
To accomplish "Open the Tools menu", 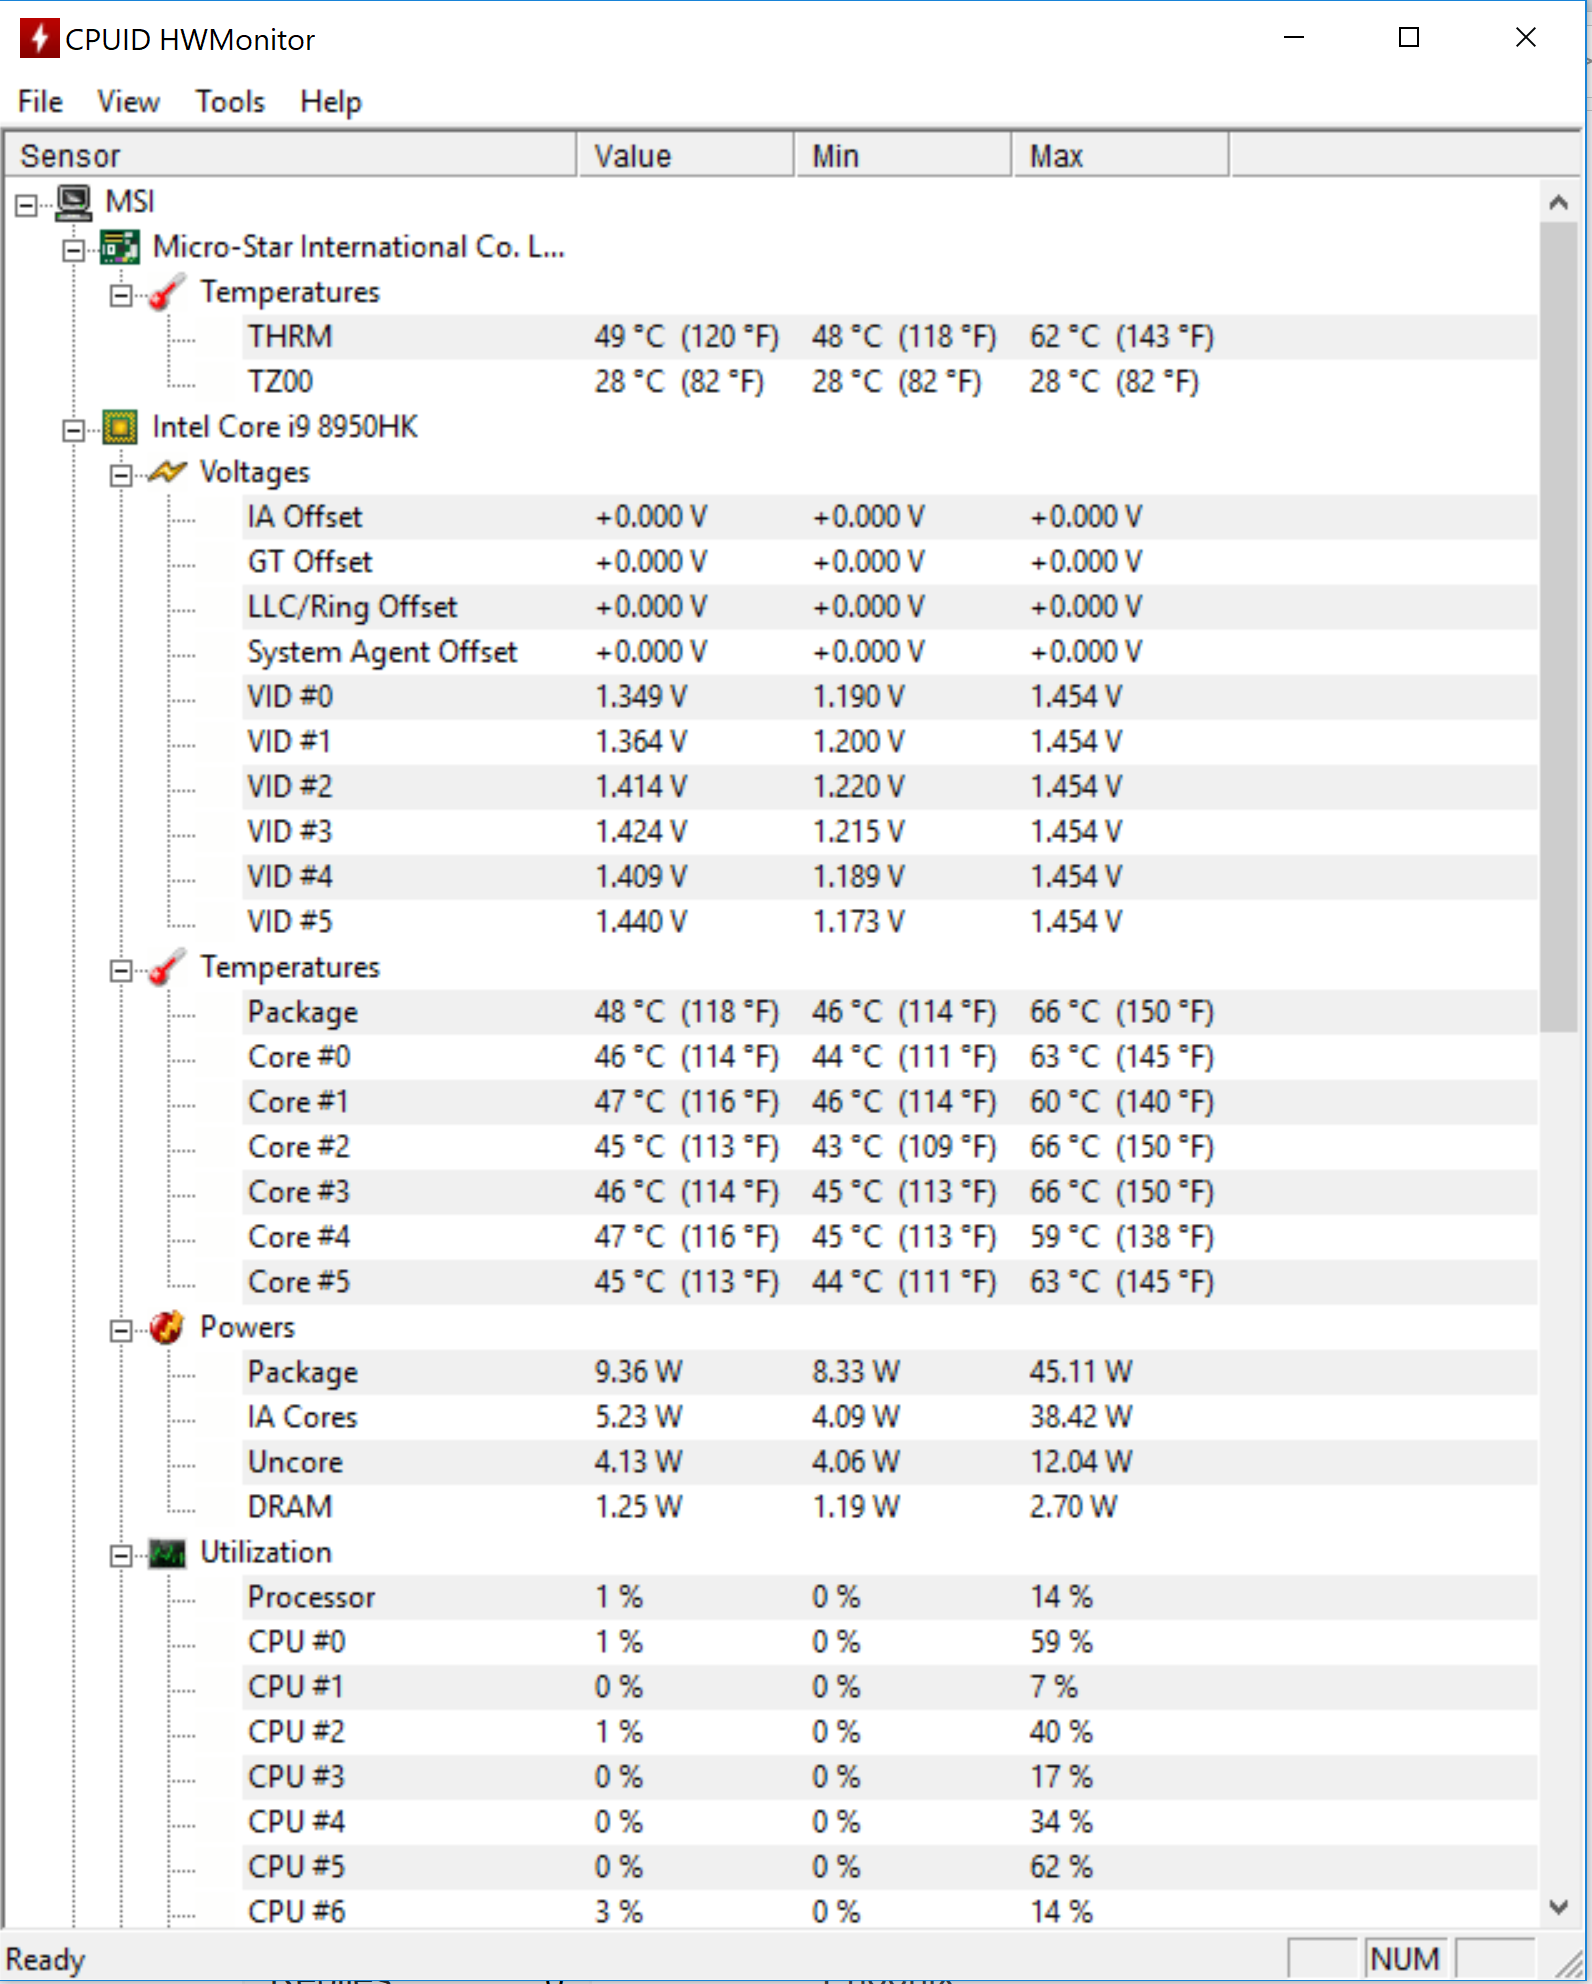I will coord(230,102).
